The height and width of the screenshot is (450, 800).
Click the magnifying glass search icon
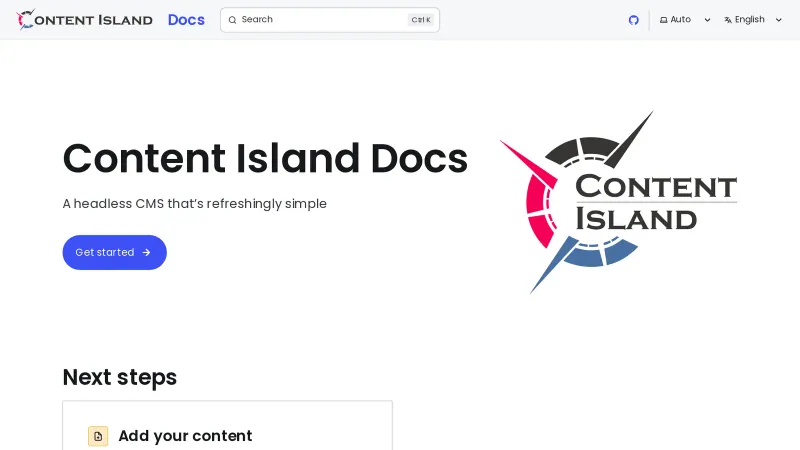pos(232,20)
